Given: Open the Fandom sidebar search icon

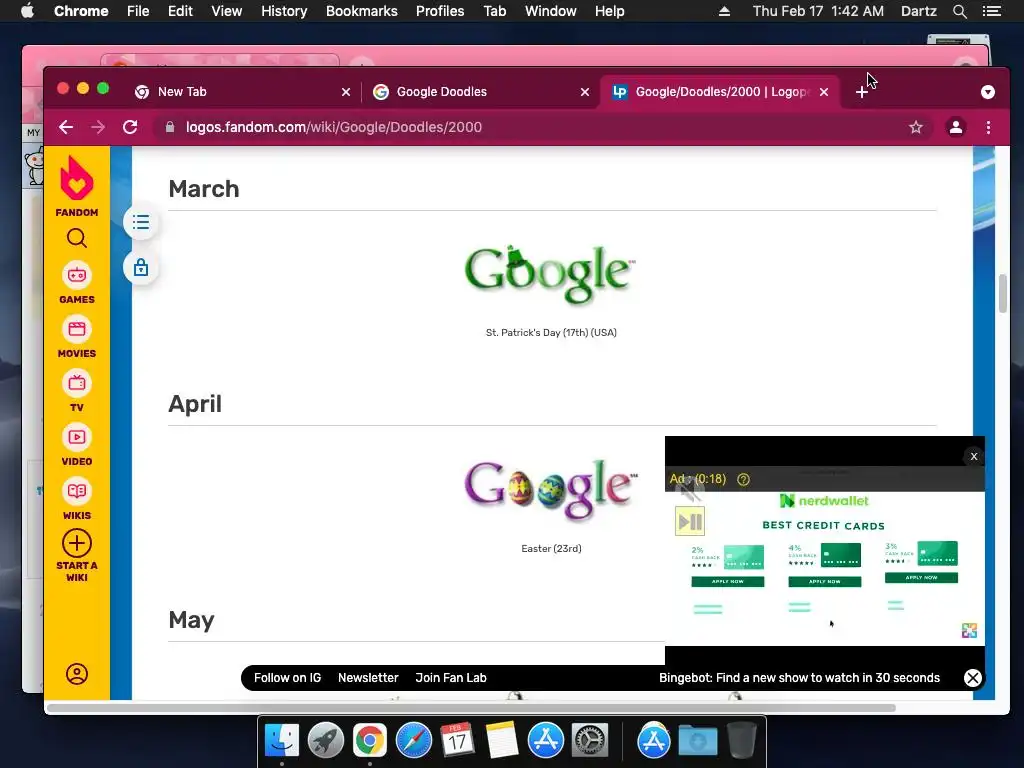Looking at the screenshot, I should 76,238.
